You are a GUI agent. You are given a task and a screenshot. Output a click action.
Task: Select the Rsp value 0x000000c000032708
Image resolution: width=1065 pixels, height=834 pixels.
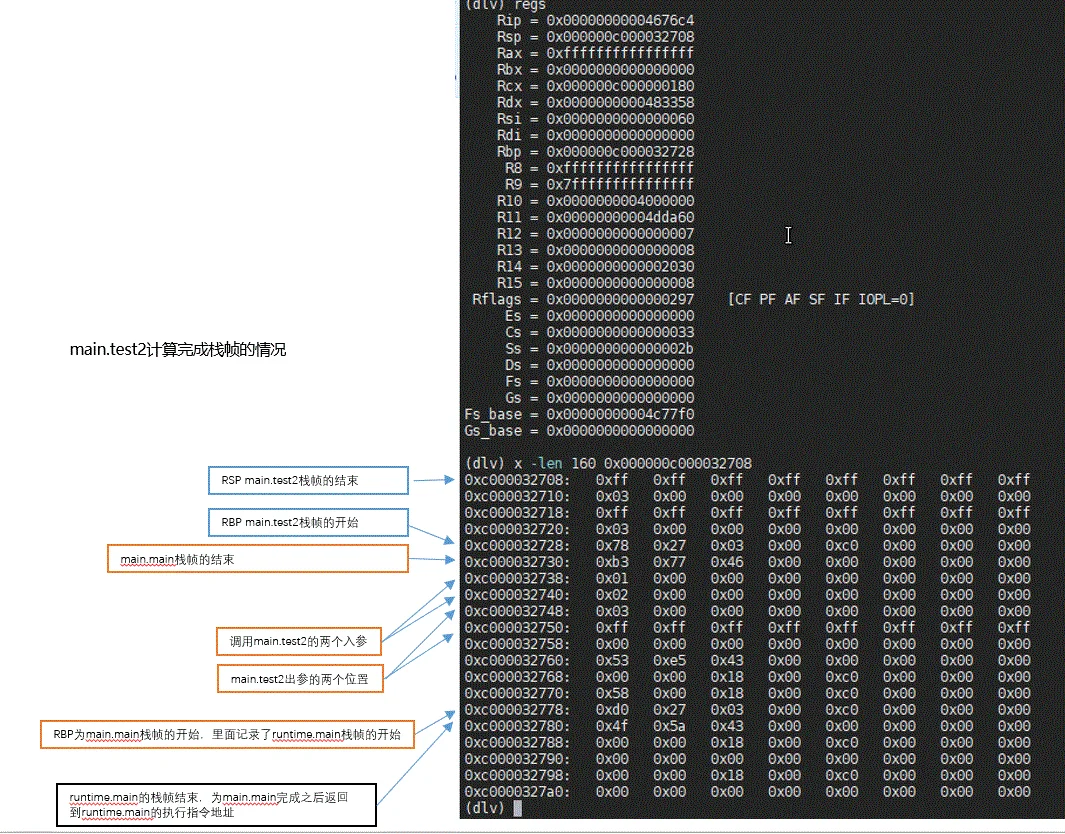click(x=620, y=37)
